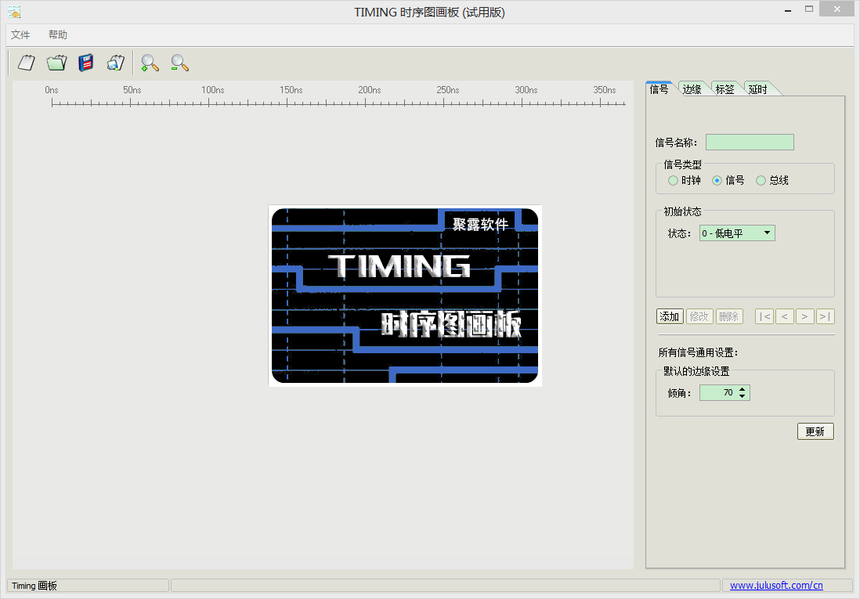This screenshot has width=860, height=599.
Task: Zoom in with the green-plus magnifier
Action: pos(150,63)
